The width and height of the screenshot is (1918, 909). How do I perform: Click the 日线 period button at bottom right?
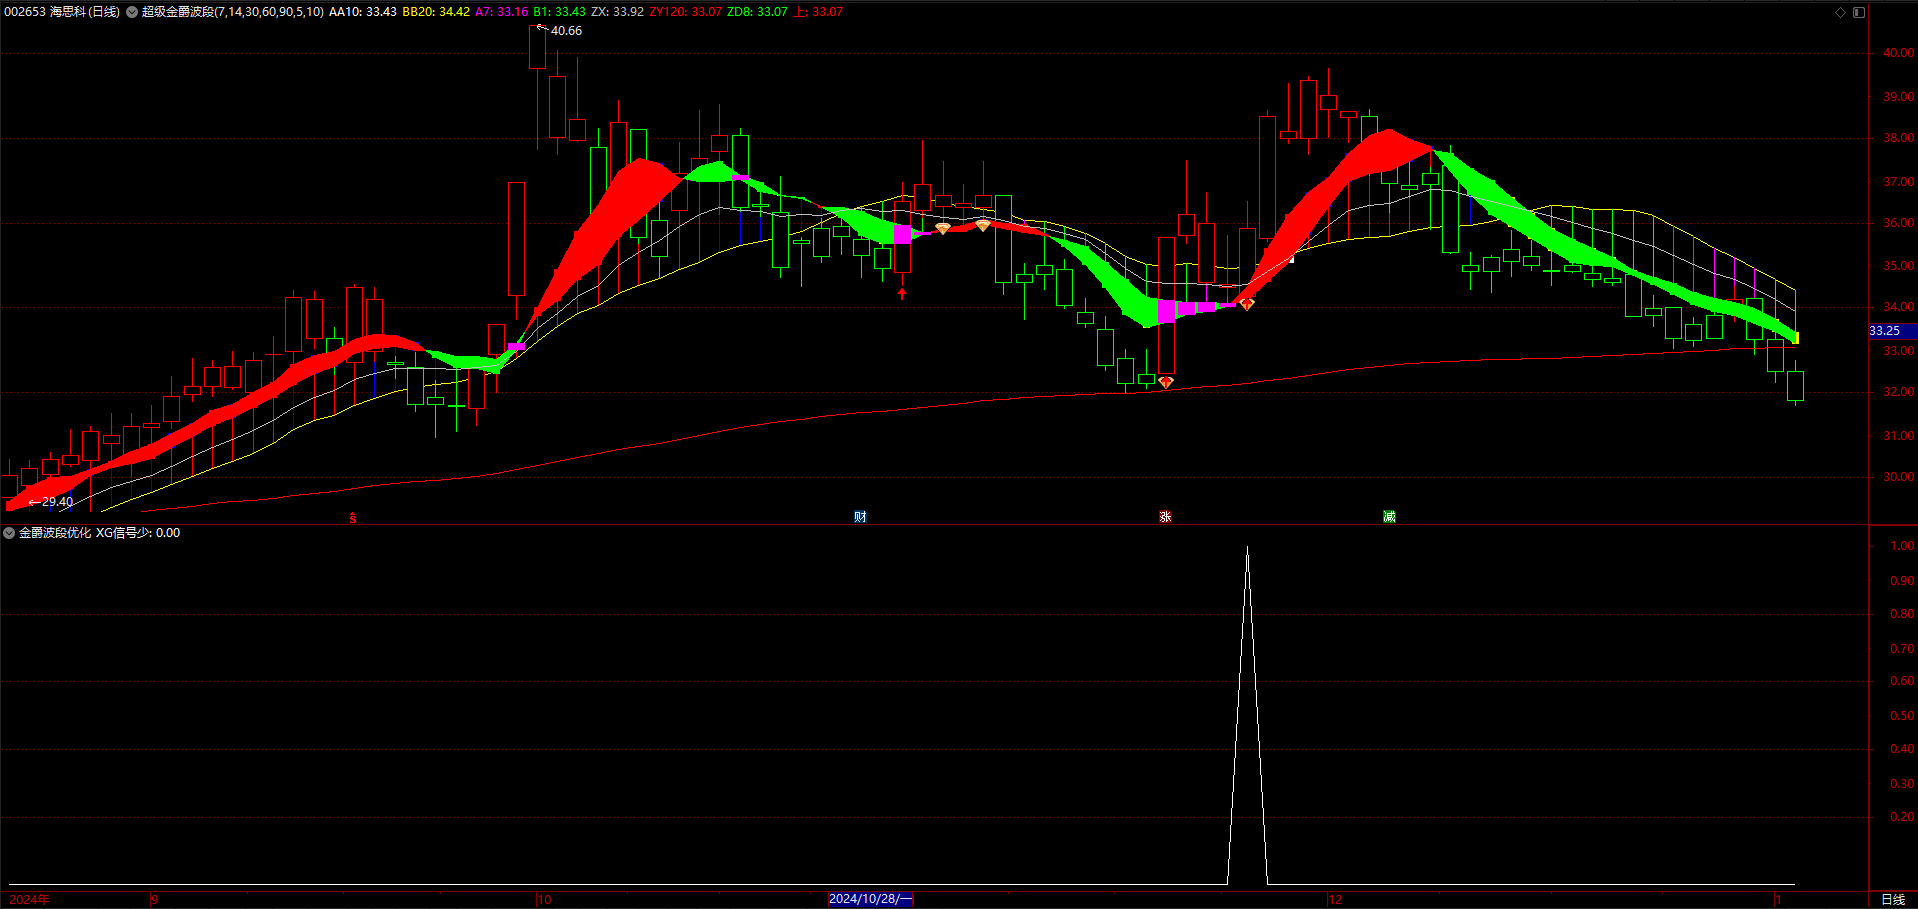point(1893,899)
